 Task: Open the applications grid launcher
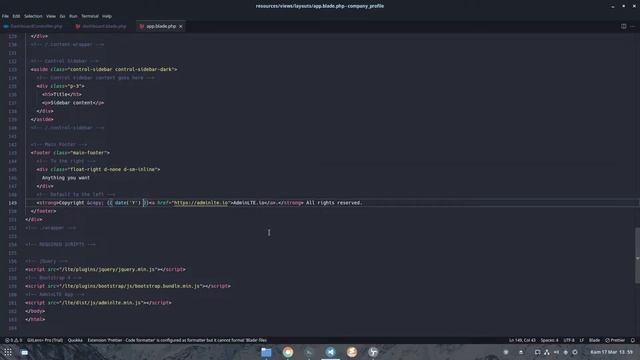click(8, 352)
